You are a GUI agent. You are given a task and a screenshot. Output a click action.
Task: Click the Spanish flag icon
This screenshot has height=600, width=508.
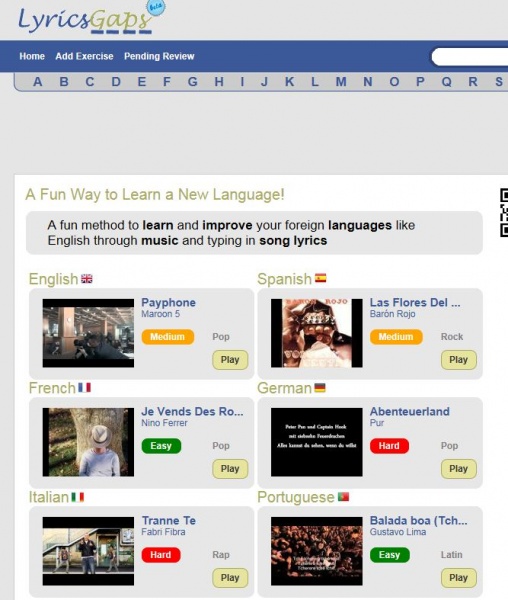pyautogui.click(x=321, y=278)
